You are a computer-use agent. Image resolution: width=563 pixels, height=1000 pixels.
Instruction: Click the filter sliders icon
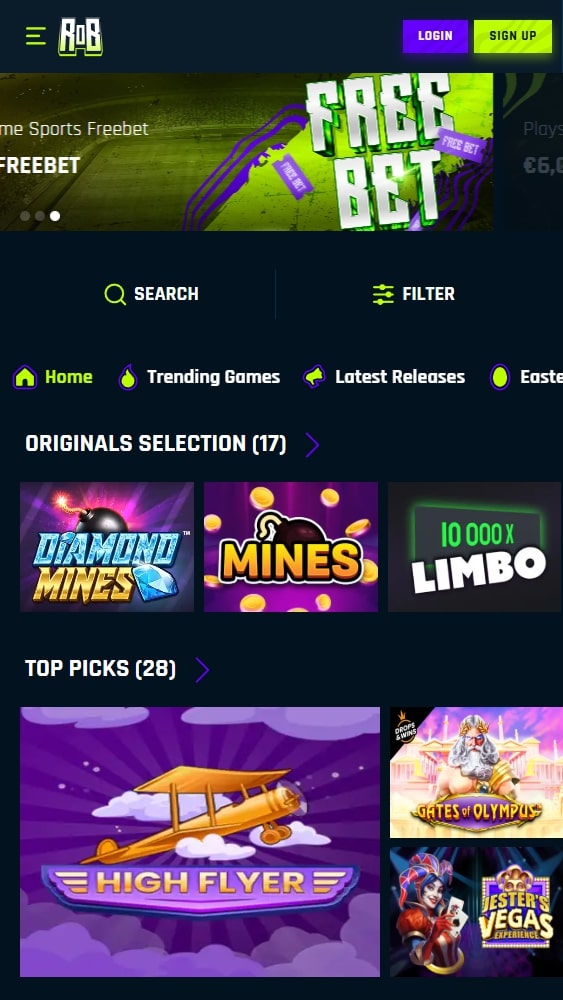pos(383,294)
